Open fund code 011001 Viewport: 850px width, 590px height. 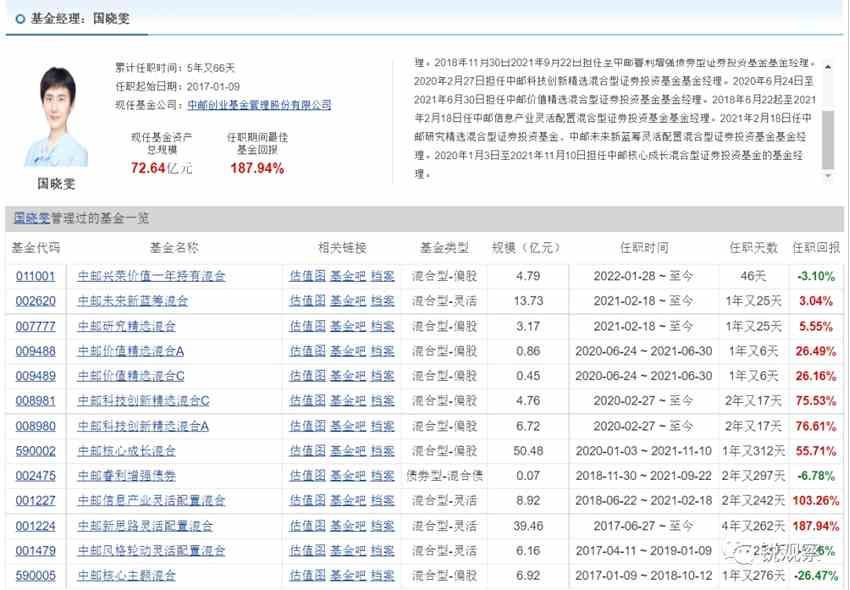tap(35, 277)
